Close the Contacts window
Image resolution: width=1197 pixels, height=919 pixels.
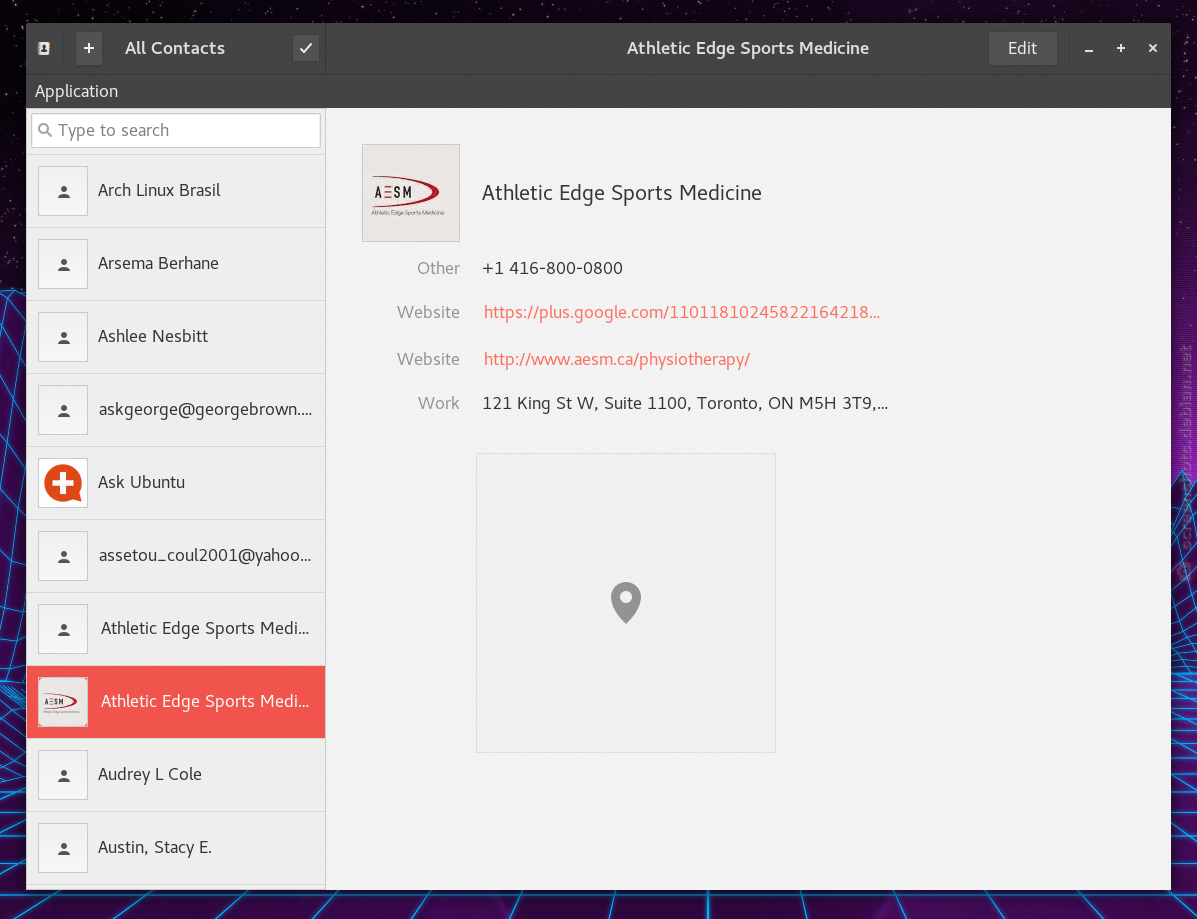(x=1153, y=48)
